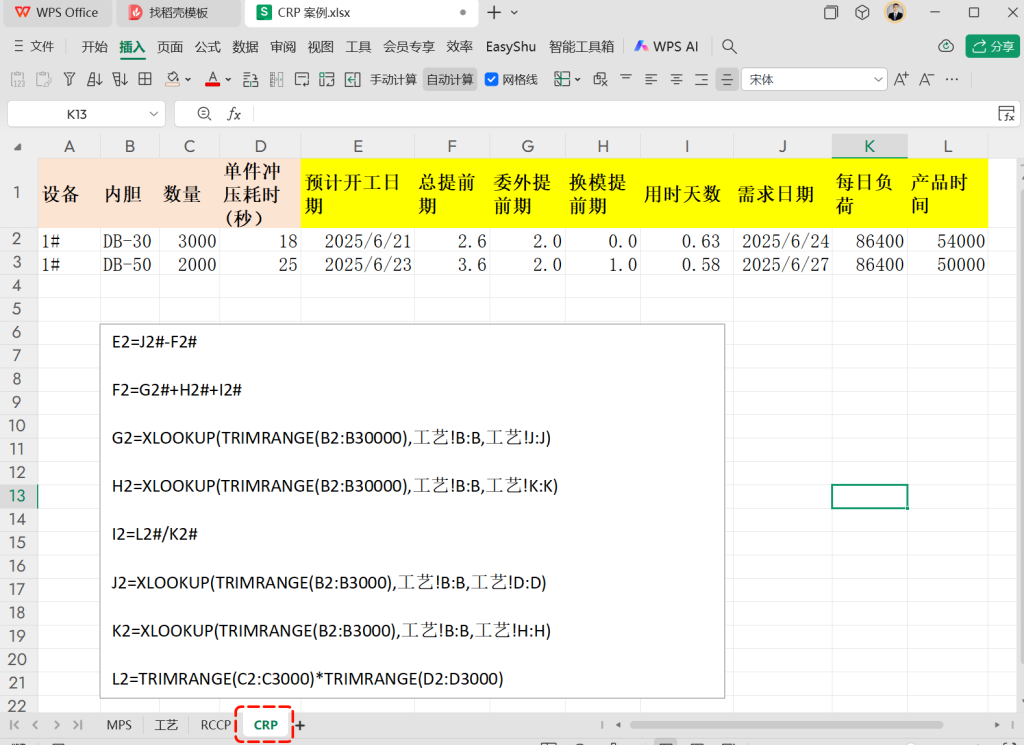Open the 会员专享 ribbon tab
1024x745 pixels.
[409, 46]
